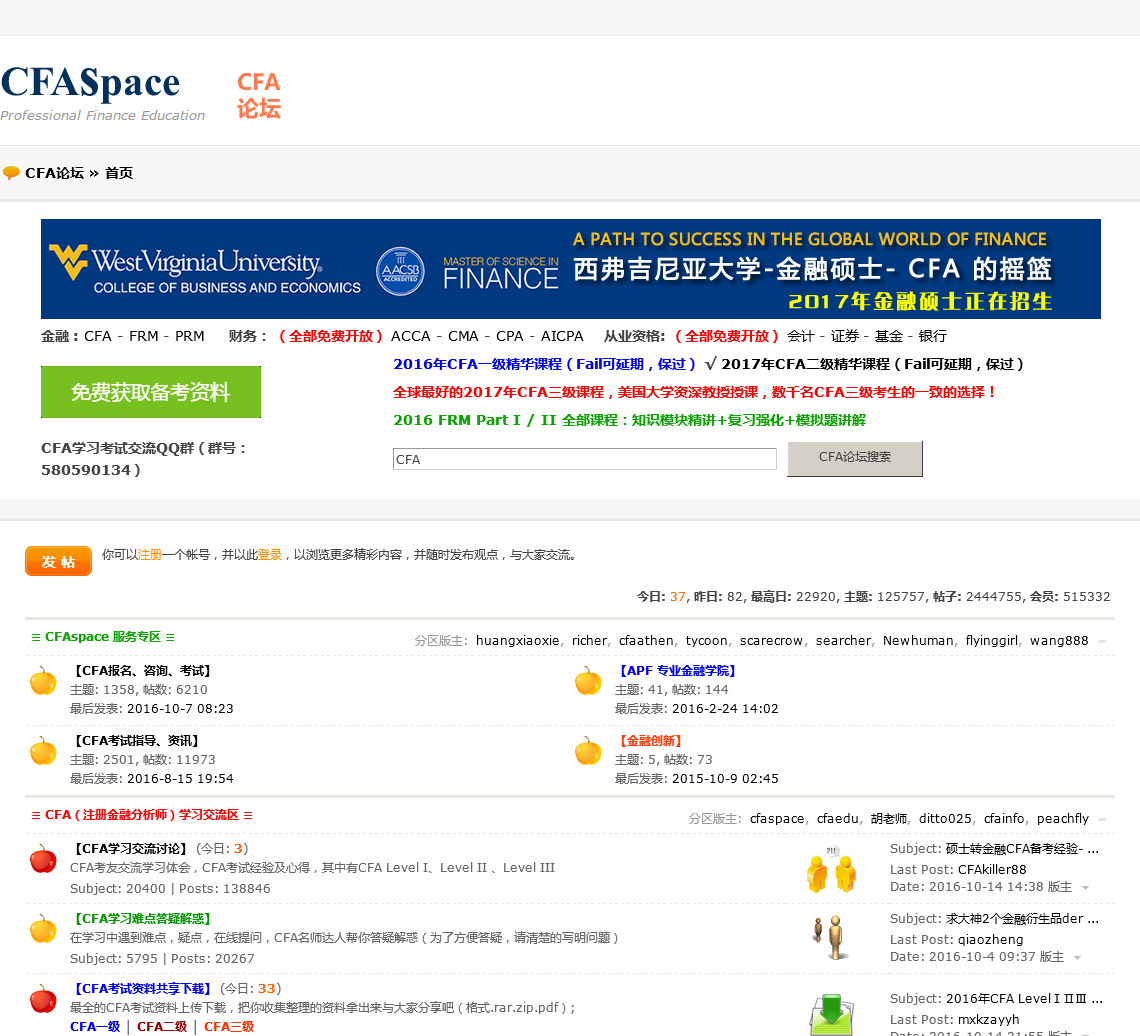Expand 版主 dropdown in CFA学习交流讨论 row

[1085, 888]
